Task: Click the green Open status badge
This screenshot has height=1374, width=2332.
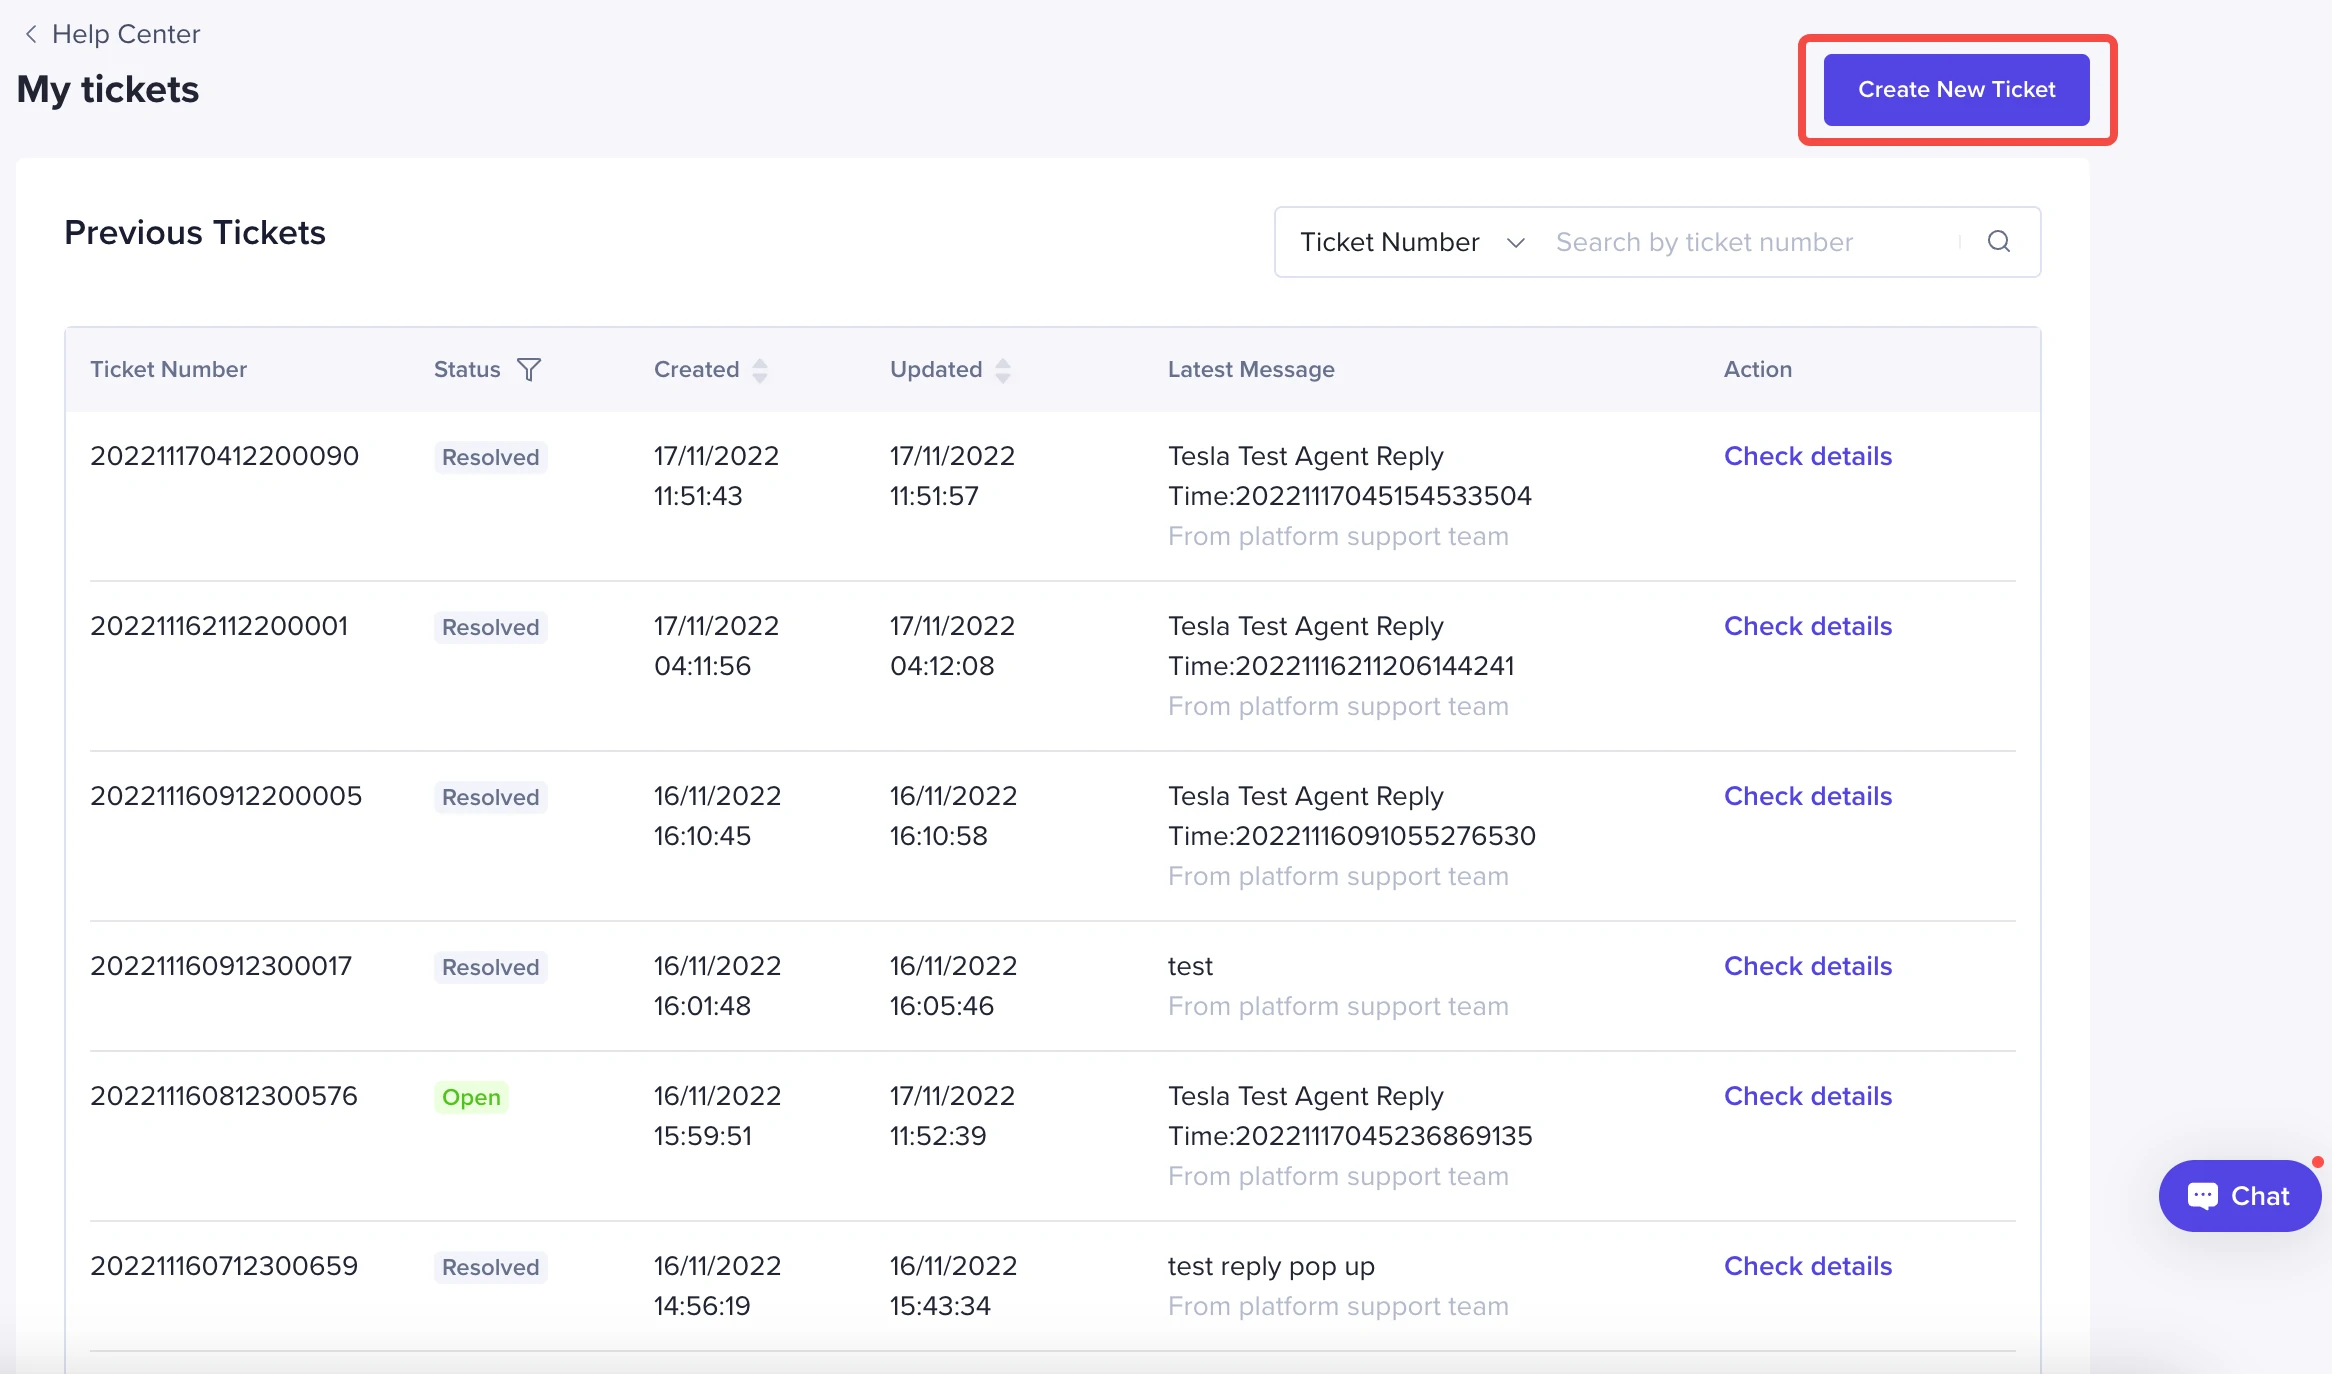Action: (471, 1097)
